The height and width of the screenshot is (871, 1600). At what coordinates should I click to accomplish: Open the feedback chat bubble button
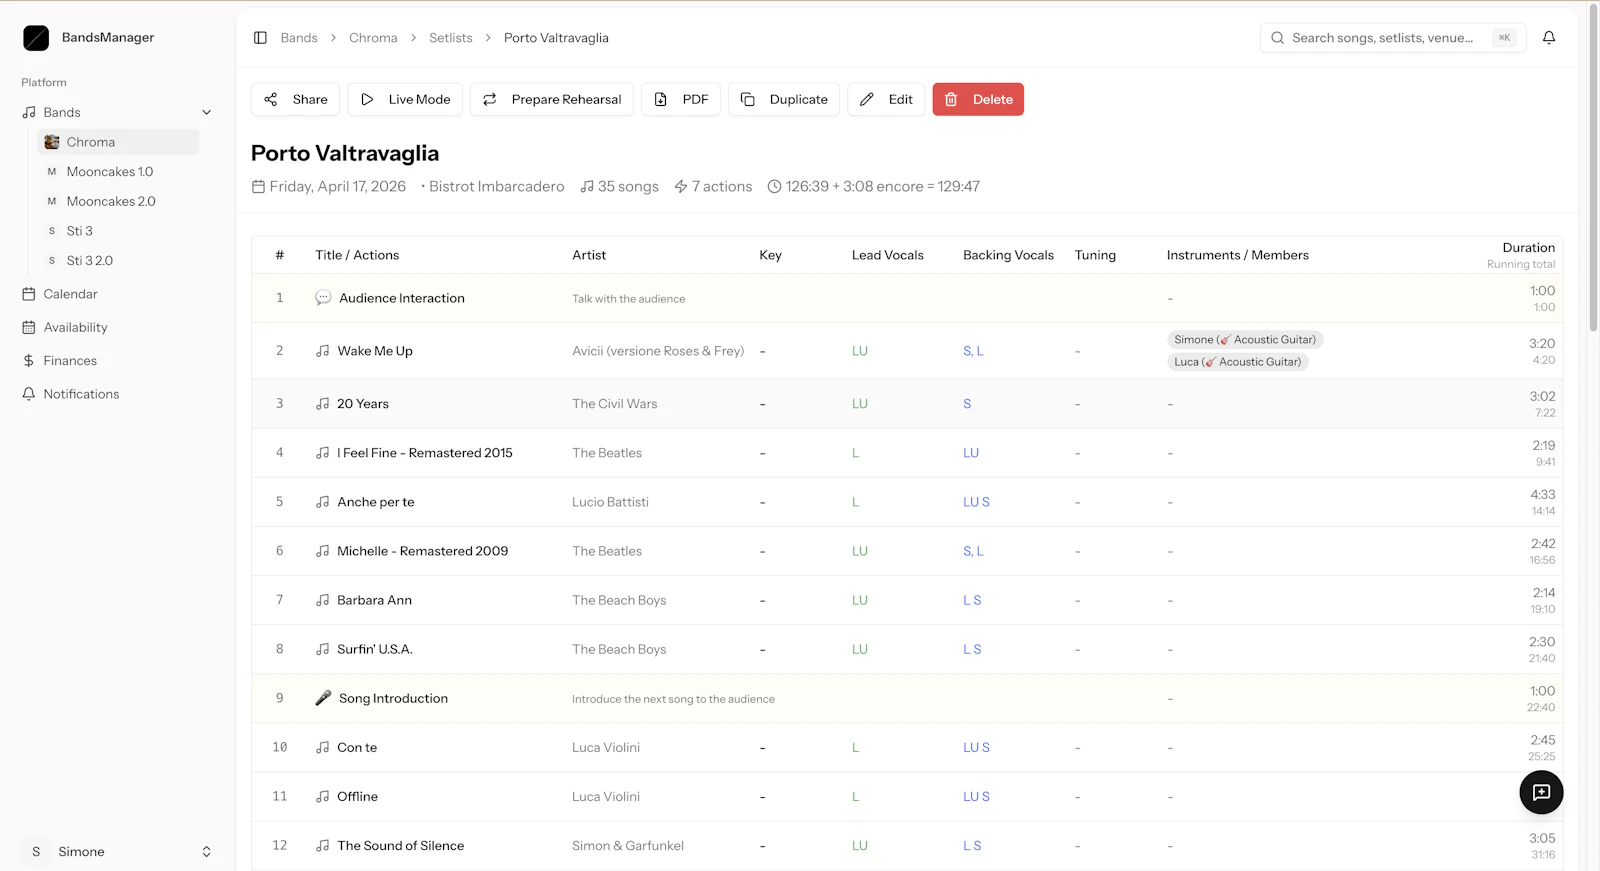(1541, 792)
